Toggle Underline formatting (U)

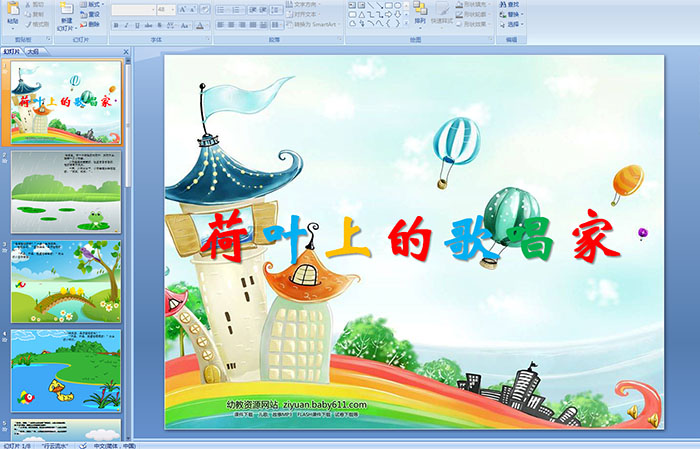tap(137, 25)
